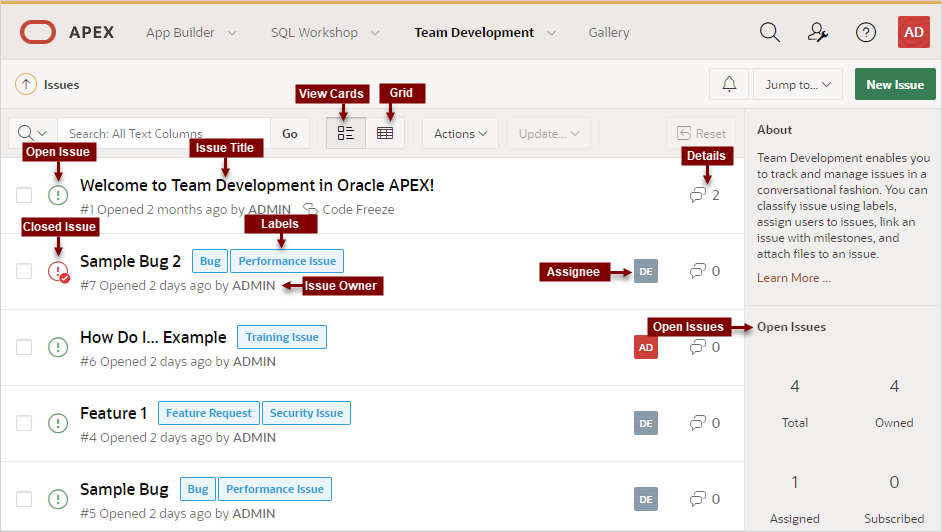Click the open status icon for Feature 1
The image size is (942, 532).
tap(58, 423)
